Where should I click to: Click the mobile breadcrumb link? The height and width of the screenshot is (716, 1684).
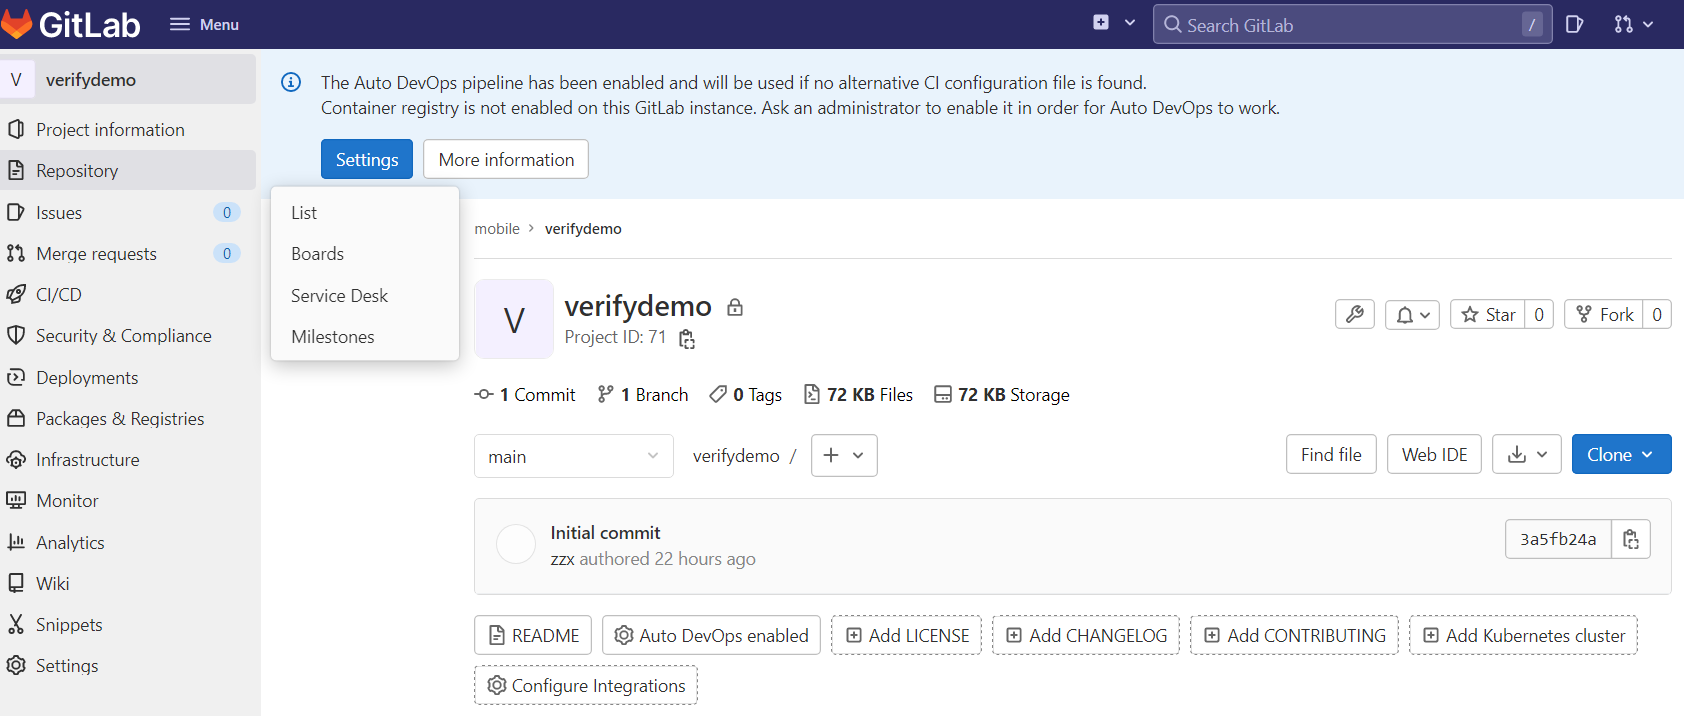[497, 228]
